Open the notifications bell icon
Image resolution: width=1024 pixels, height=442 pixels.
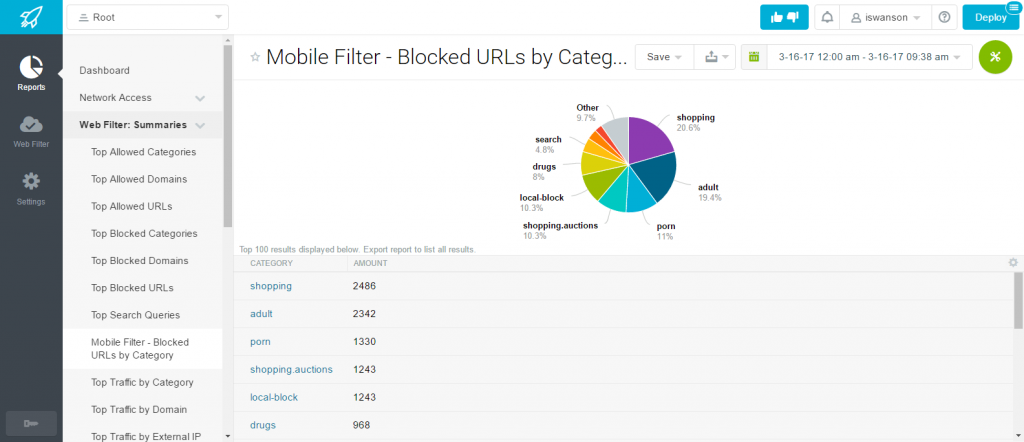(x=827, y=18)
